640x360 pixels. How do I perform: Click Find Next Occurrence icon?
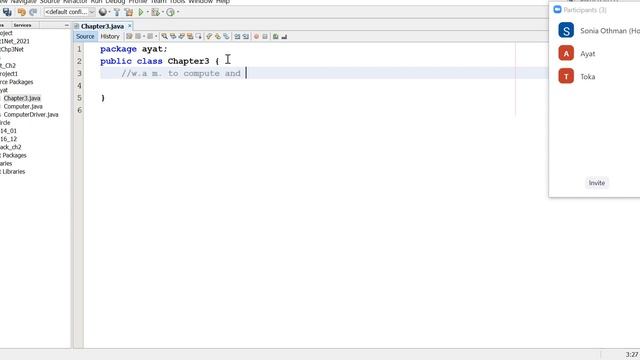click(181, 36)
